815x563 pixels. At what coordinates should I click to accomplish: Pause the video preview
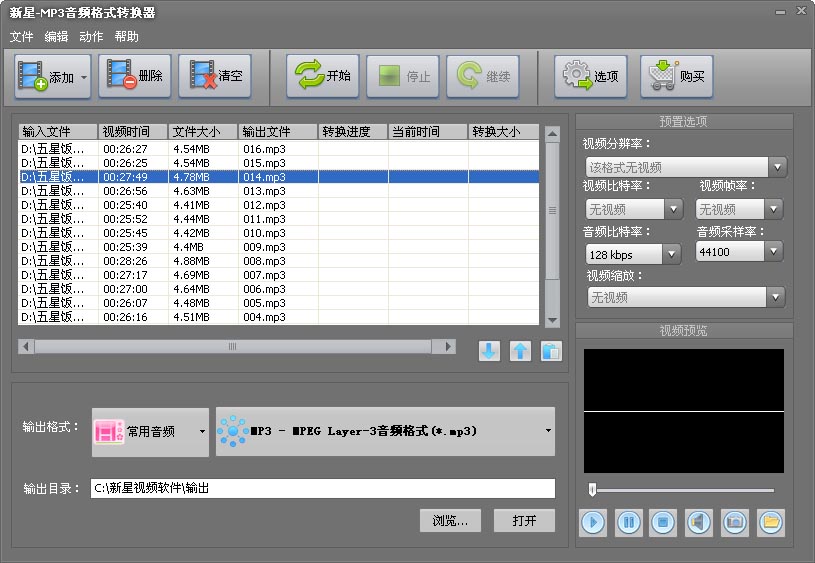pyautogui.click(x=628, y=522)
